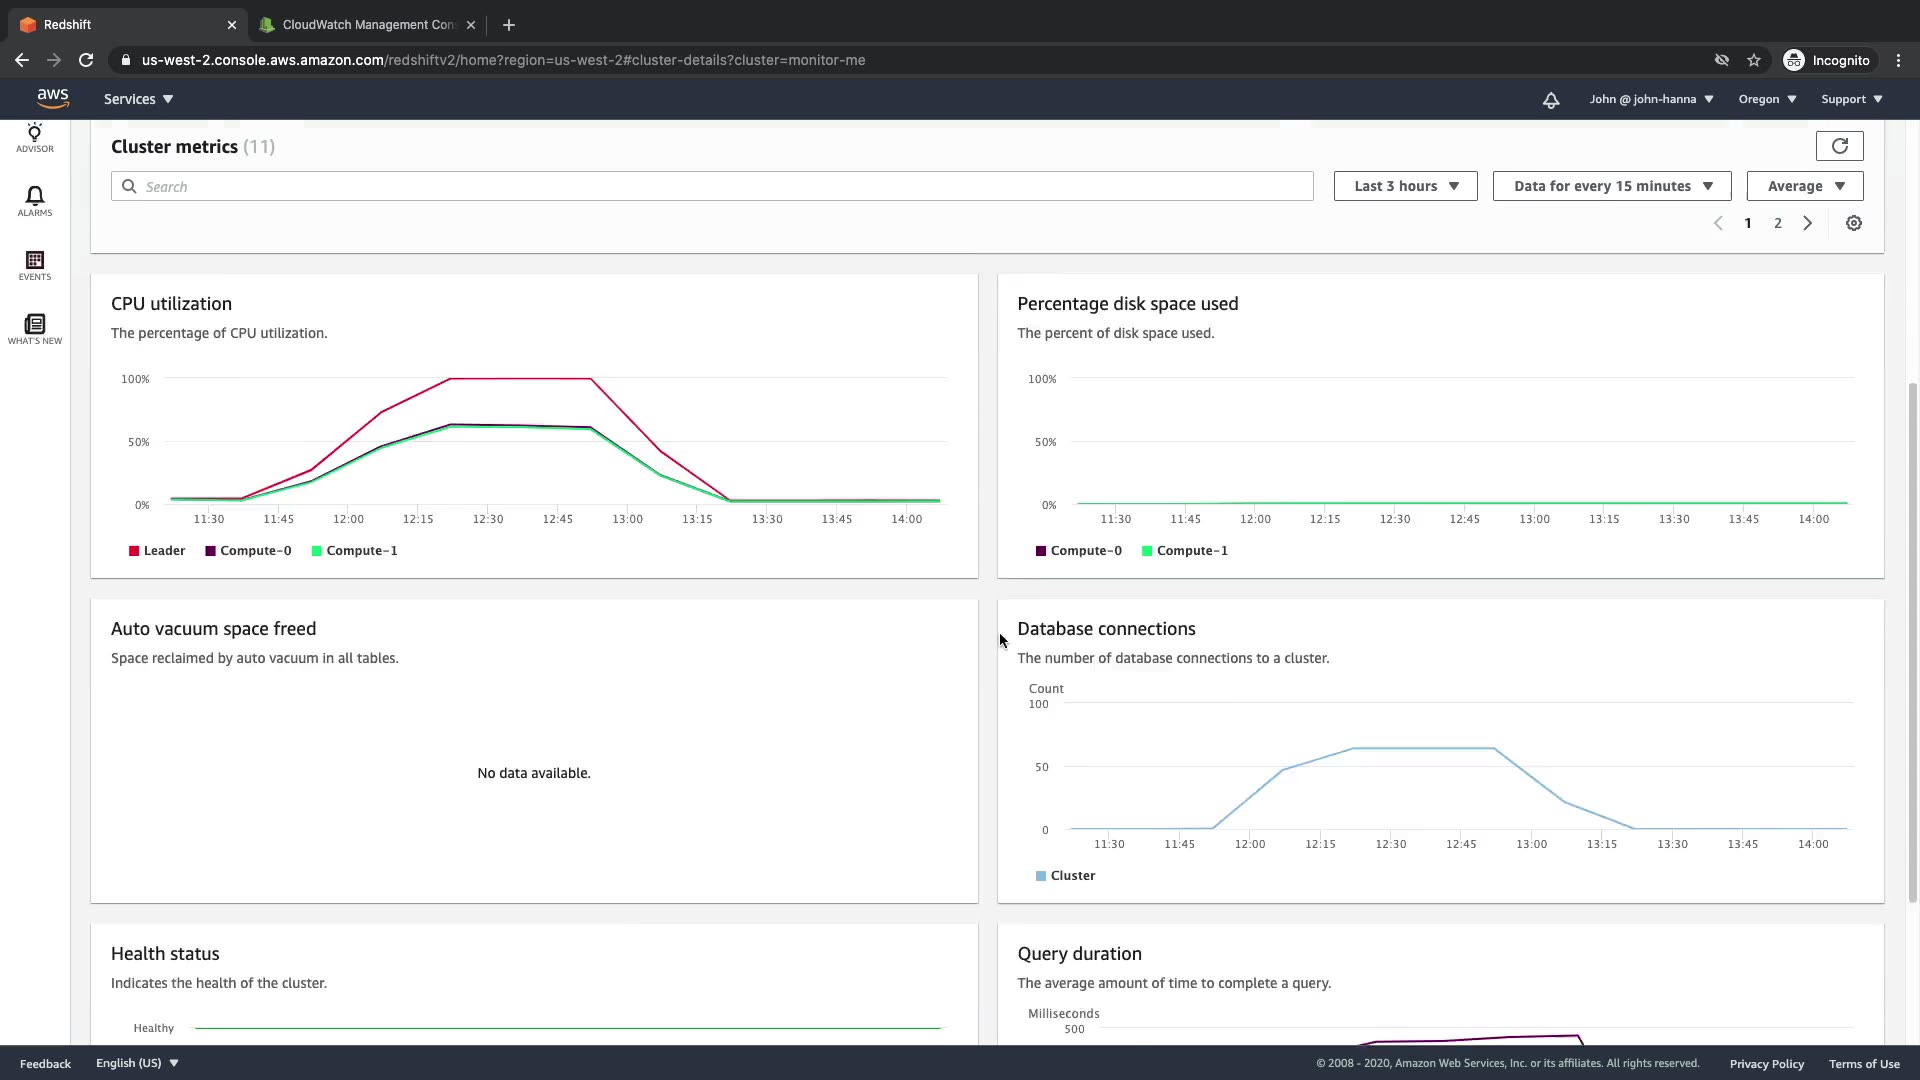Click the Cluster legend color swatch

point(1041,876)
